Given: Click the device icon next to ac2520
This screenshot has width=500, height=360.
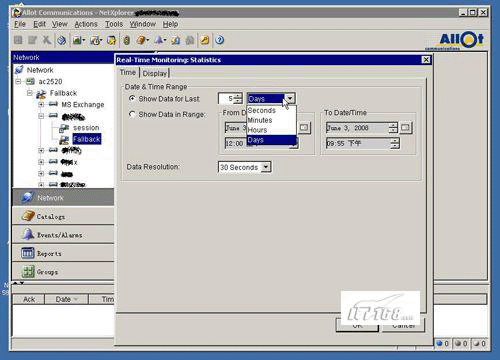Looking at the screenshot, I should point(31,81).
